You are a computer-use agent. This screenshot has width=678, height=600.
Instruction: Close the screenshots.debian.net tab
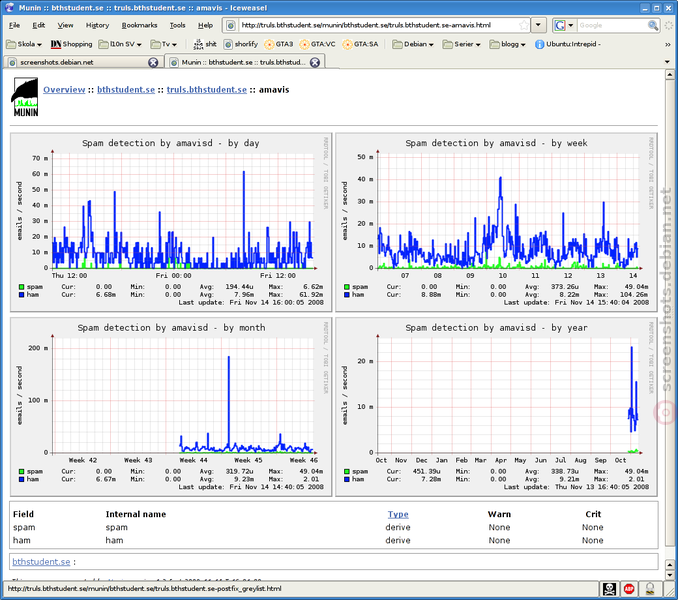[x=153, y=62]
